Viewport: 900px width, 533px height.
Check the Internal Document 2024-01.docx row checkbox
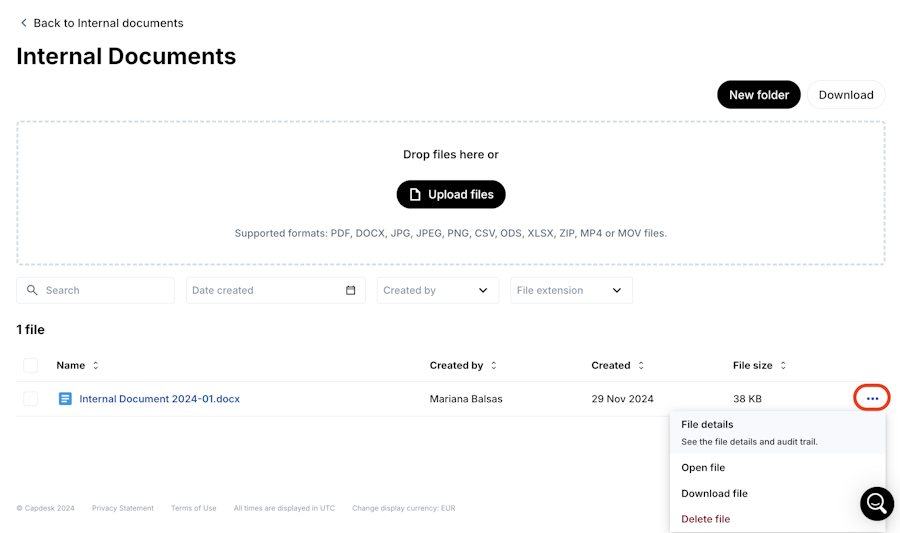tap(31, 399)
